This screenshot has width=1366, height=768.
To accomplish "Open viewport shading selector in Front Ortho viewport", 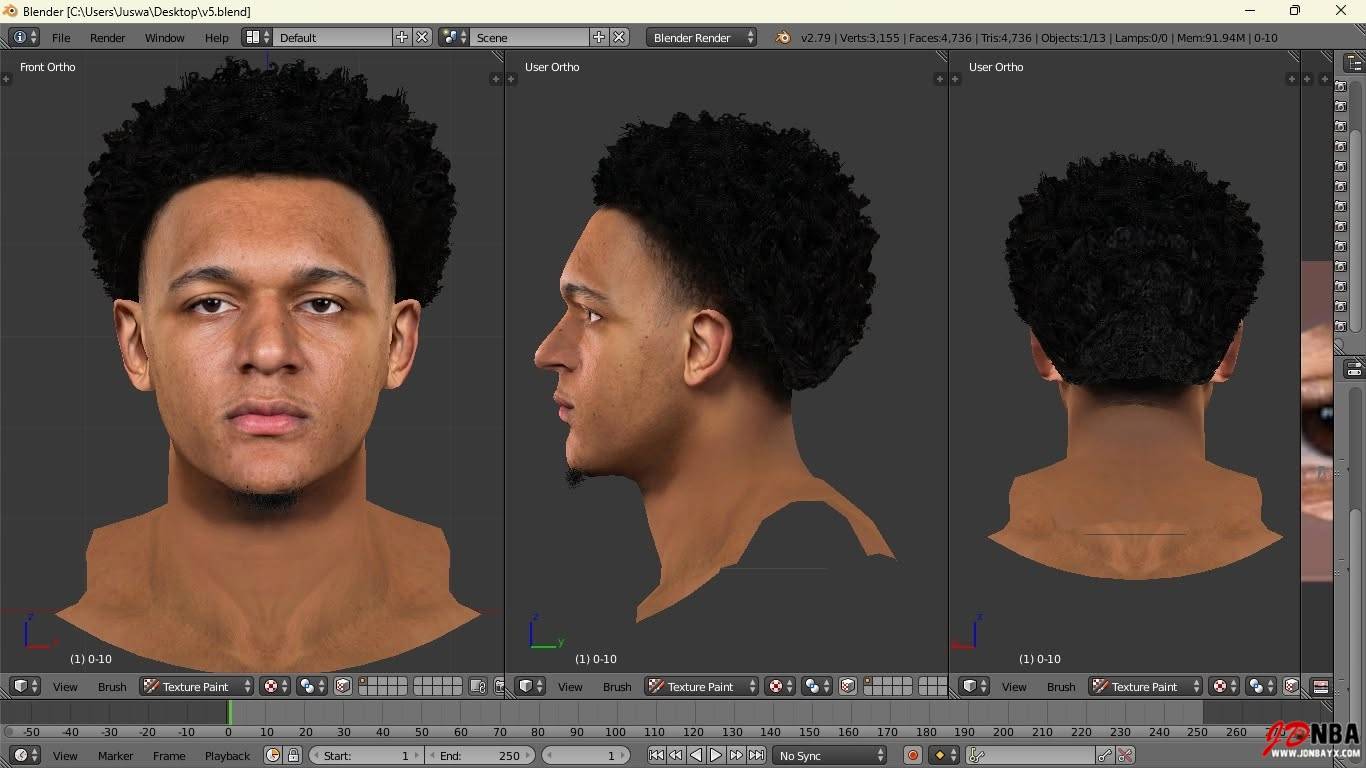I will [x=275, y=686].
